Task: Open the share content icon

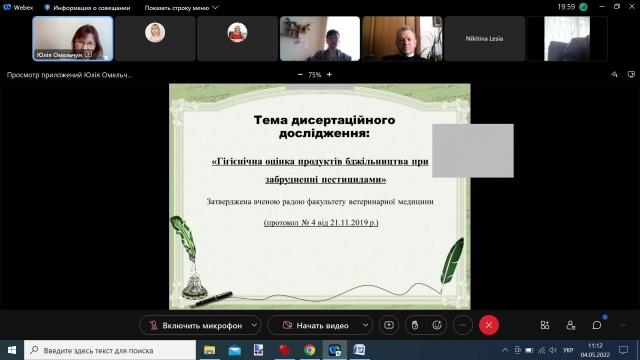Action: pyautogui.click(x=389, y=325)
